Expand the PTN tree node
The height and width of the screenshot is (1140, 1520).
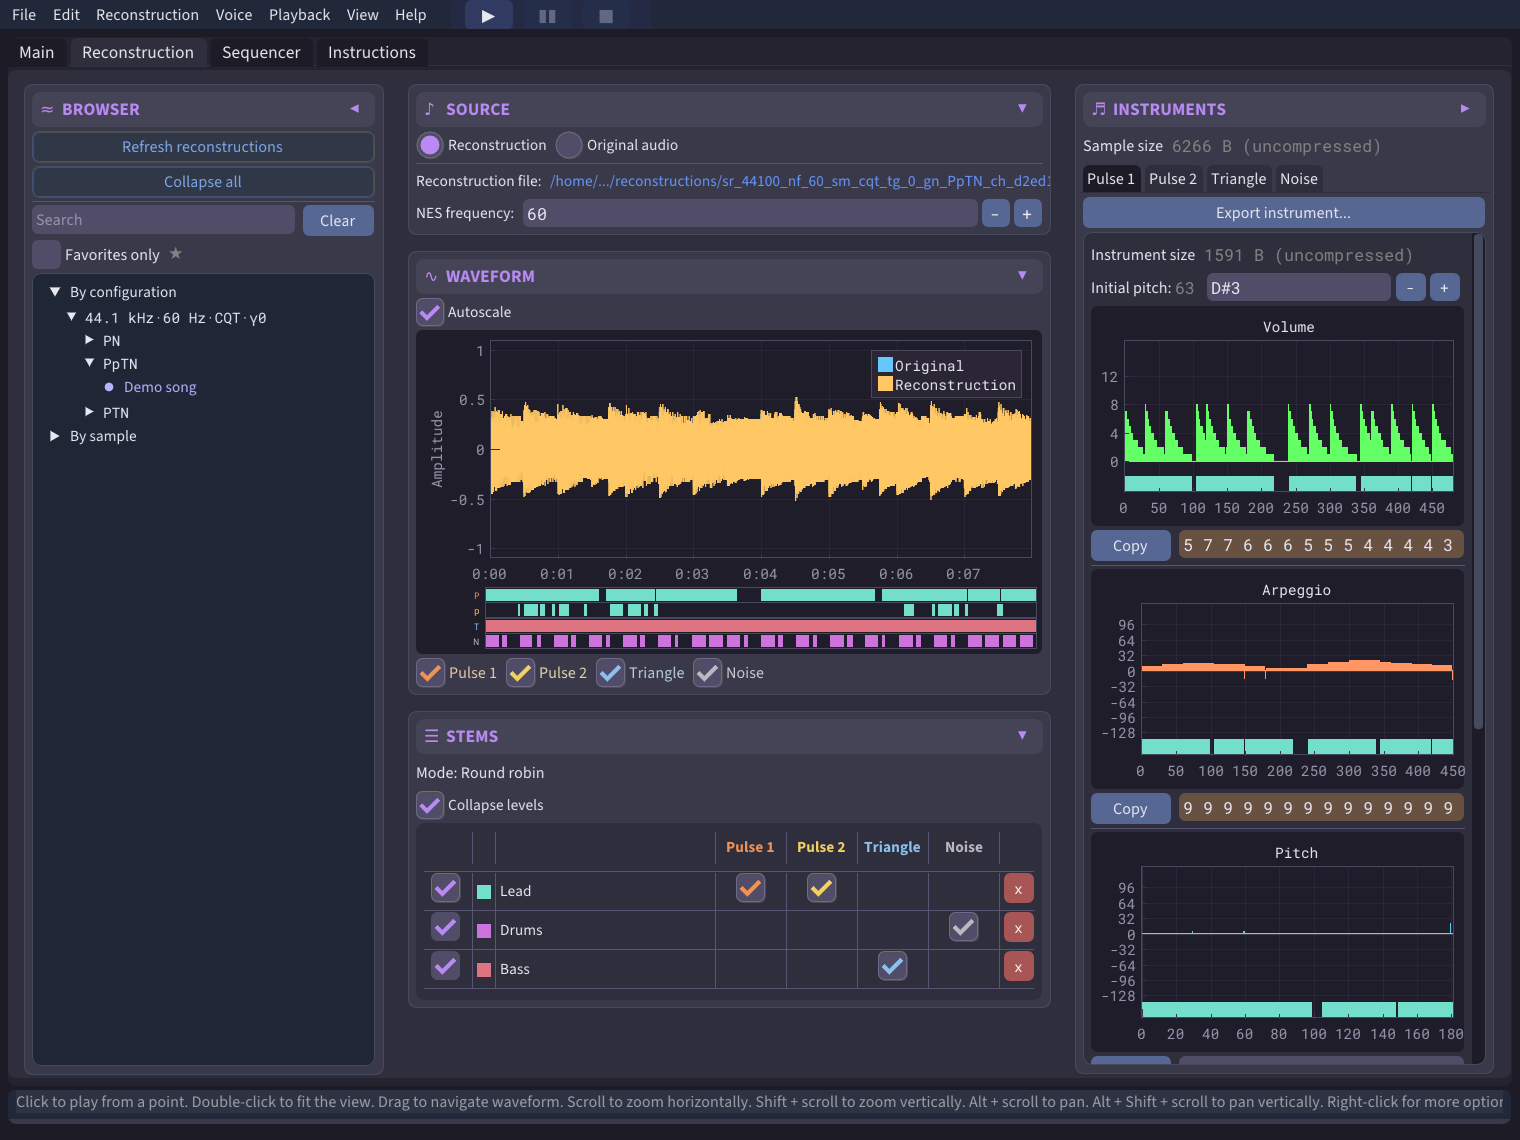[89, 412]
